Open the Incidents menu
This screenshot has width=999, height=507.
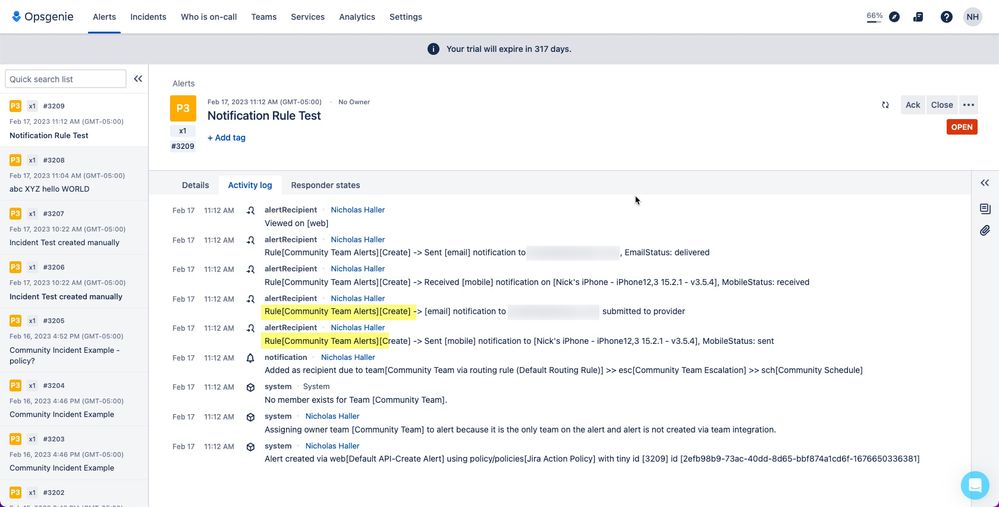click(148, 17)
